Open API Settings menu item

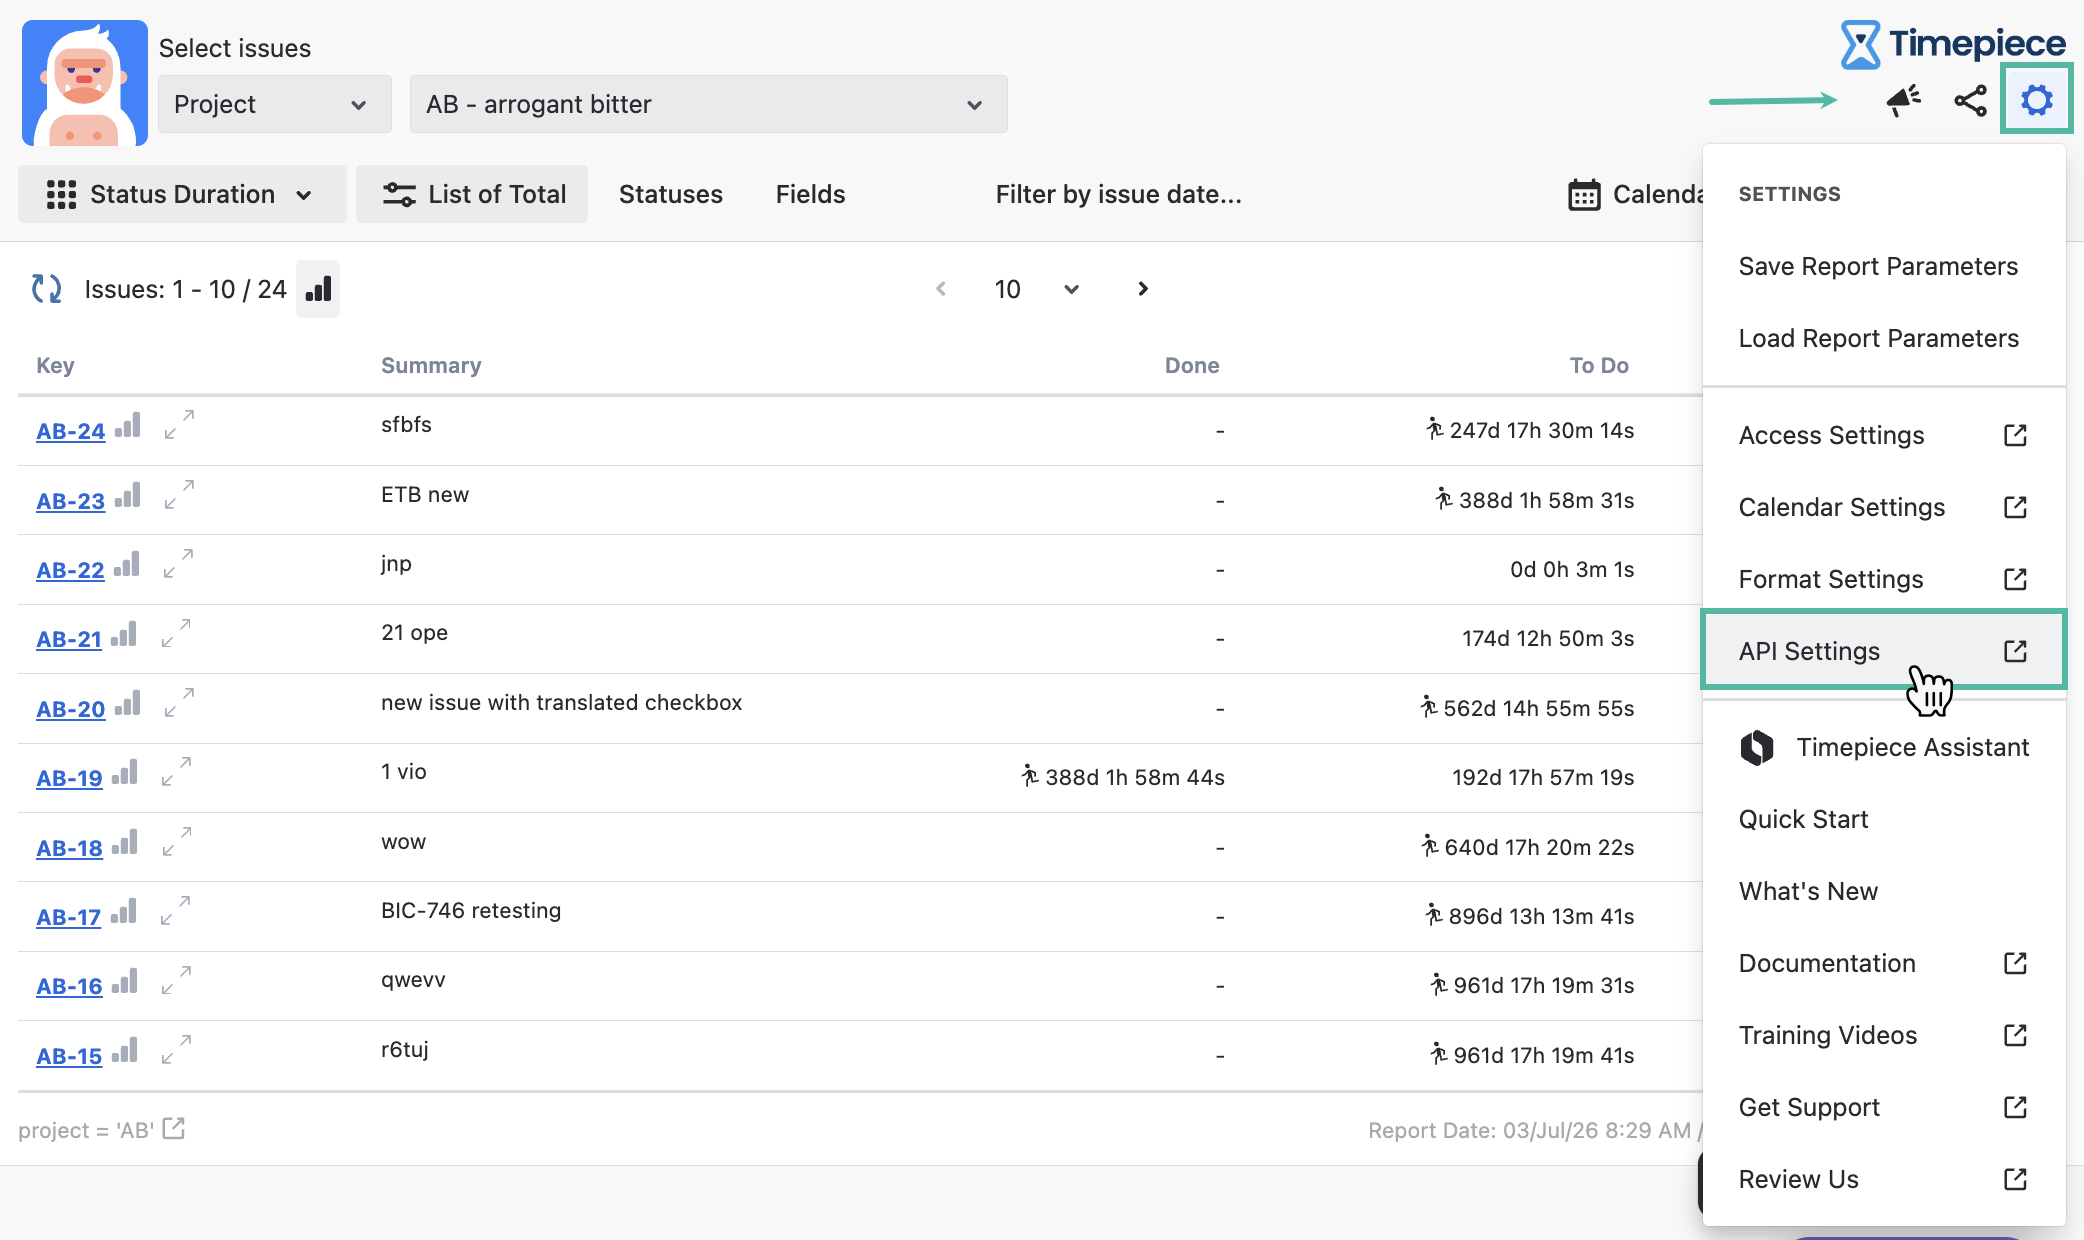tap(1883, 651)
